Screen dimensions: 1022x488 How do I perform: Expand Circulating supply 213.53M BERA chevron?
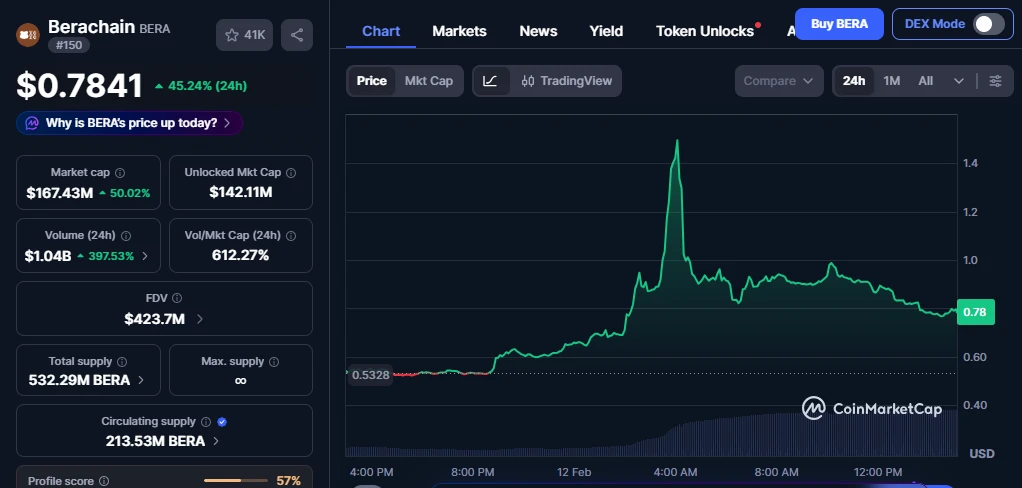click(x=216, y=441)
